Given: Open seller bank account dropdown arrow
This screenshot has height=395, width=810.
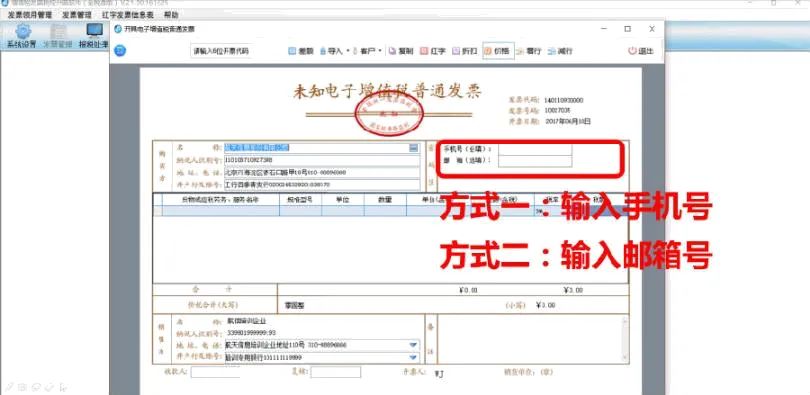Looking at the screenshot, I should point(413,357).
